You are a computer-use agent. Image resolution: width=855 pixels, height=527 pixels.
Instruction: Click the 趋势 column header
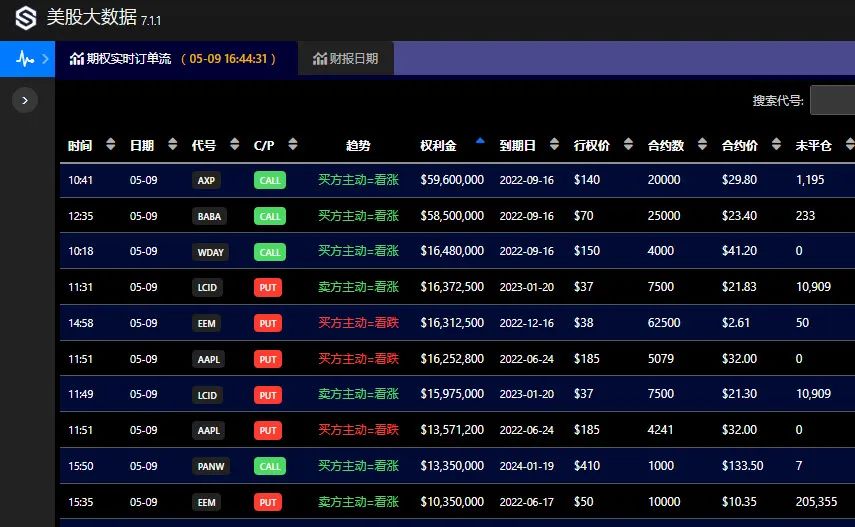point(358,146)
